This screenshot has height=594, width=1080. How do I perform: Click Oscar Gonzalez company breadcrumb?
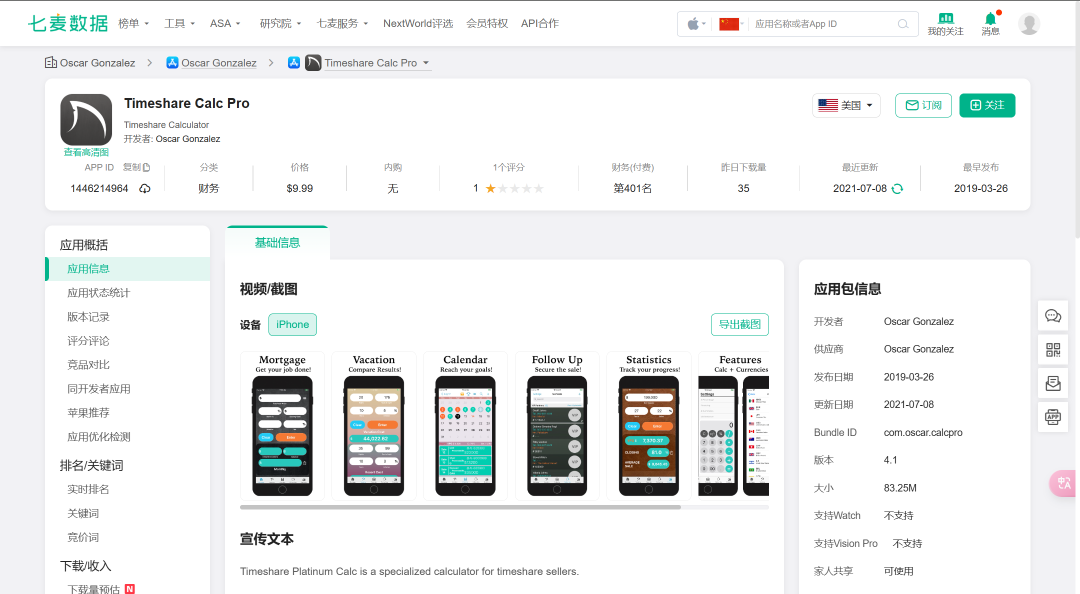97,63
